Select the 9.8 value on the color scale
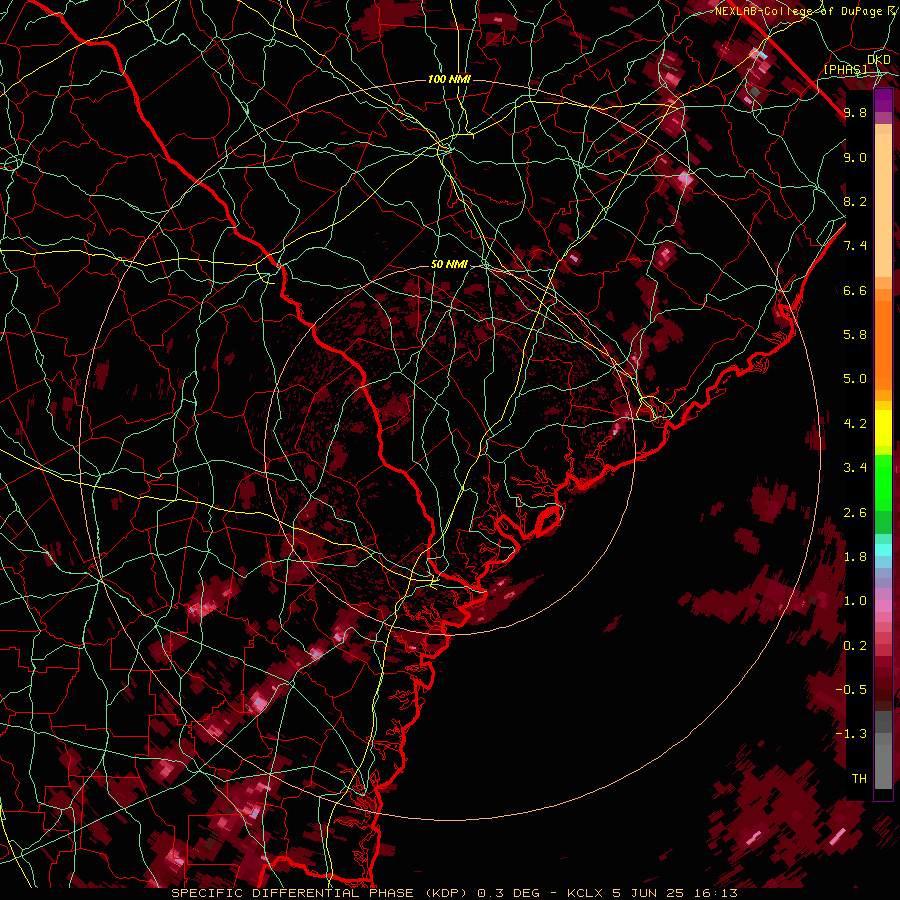Viewport: 900px width, 900px height. (855, 112)
